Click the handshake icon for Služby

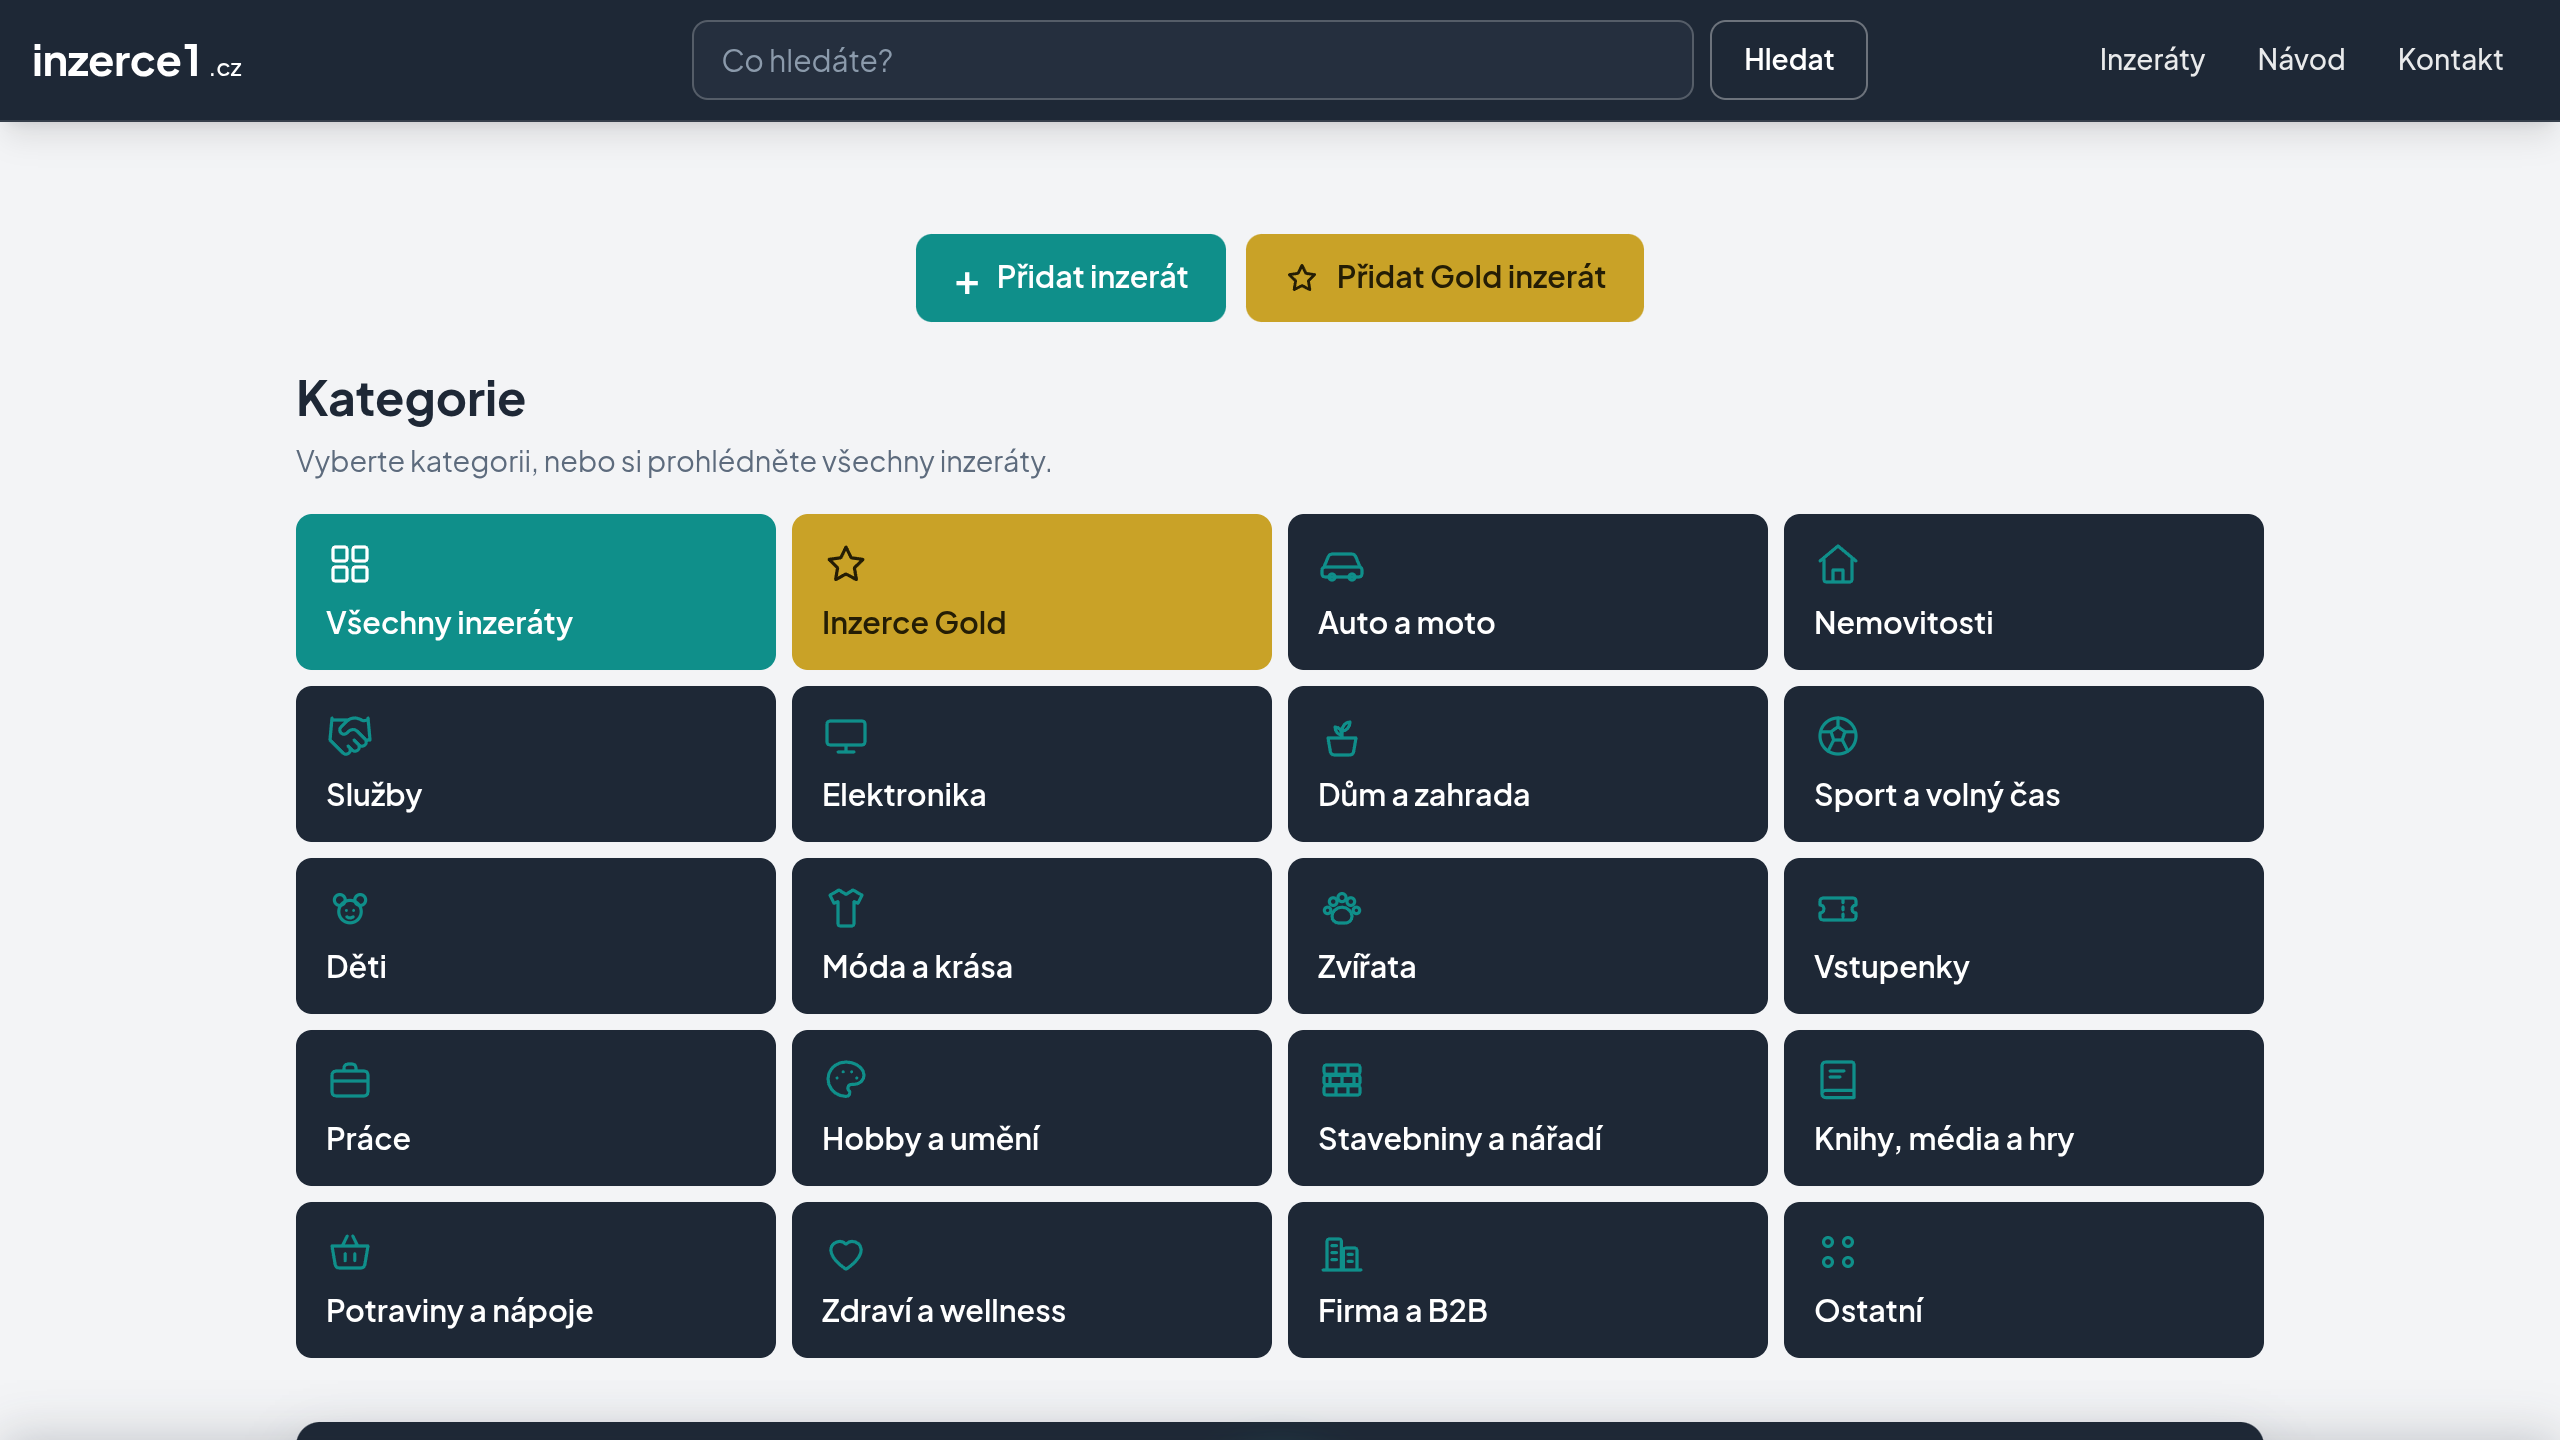pyautogui.click(x=350, y=736)
